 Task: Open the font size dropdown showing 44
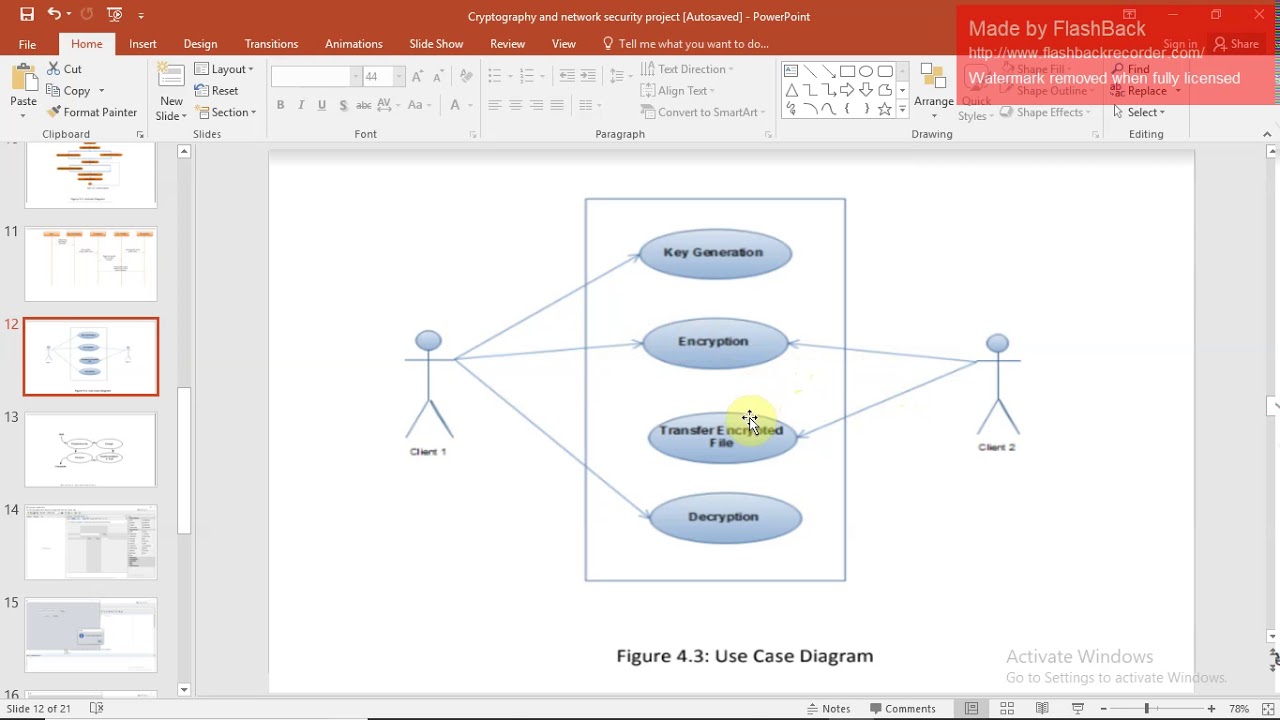tap(398, 76)
